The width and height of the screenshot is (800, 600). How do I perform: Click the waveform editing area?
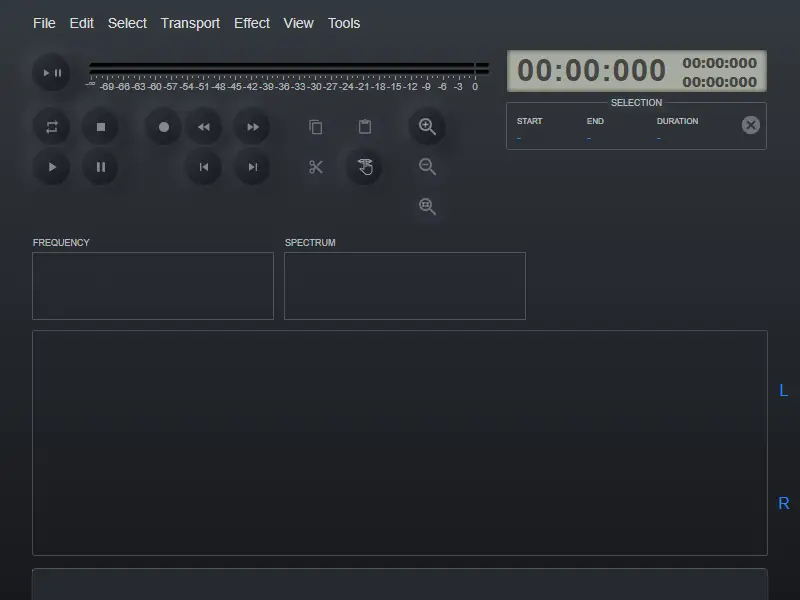pyautogui.click(x=399, y=443)
